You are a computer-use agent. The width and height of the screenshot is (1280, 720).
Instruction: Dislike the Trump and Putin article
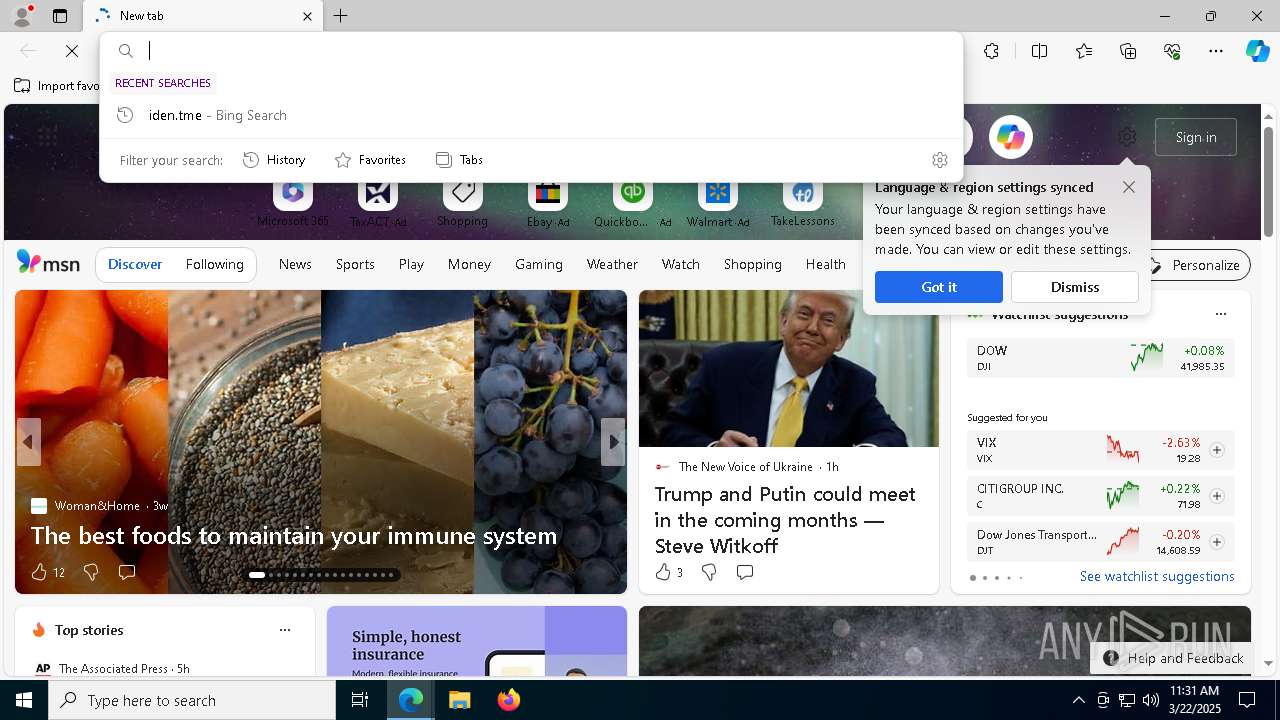click(709, 572)
